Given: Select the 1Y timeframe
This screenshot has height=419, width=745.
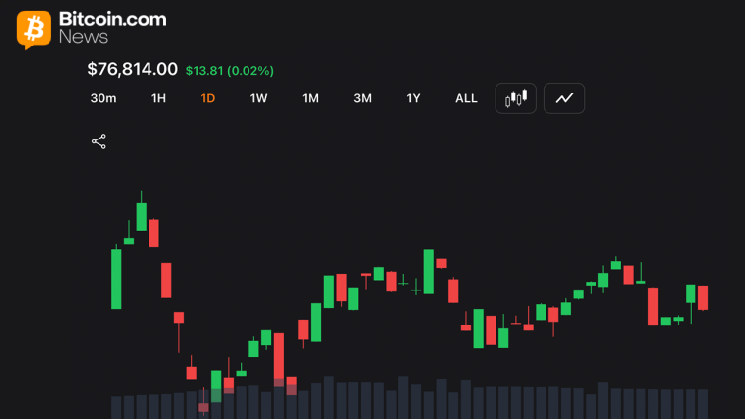Looking at the screenshot, I should click(x=413, y=98).
